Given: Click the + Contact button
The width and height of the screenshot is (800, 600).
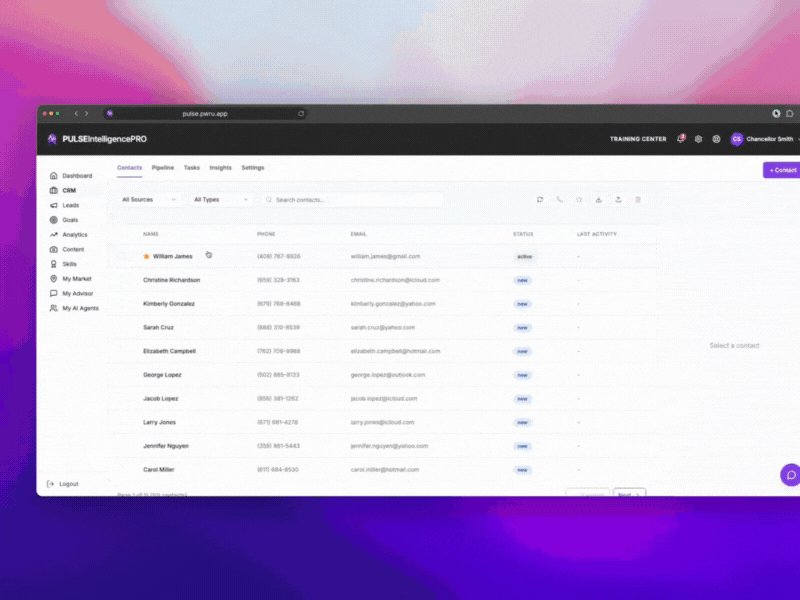Looking at the screenshot, I should coord(781,170).
